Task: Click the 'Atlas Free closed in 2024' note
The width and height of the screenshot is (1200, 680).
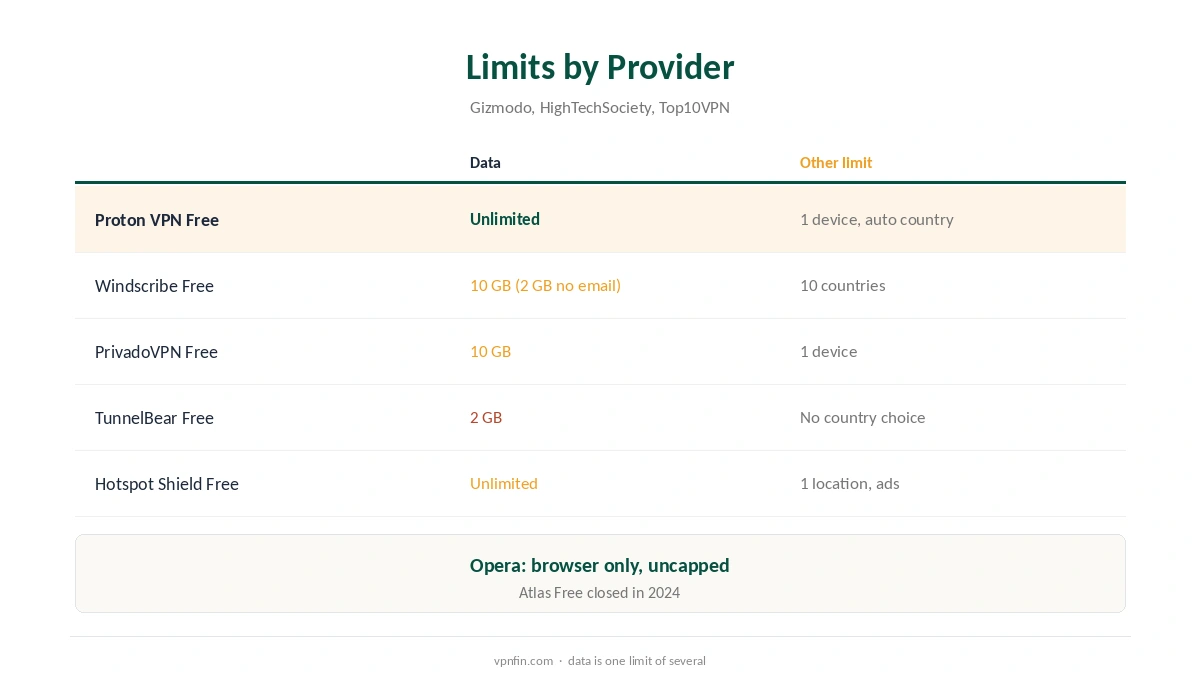Action: tap(600, 593)
